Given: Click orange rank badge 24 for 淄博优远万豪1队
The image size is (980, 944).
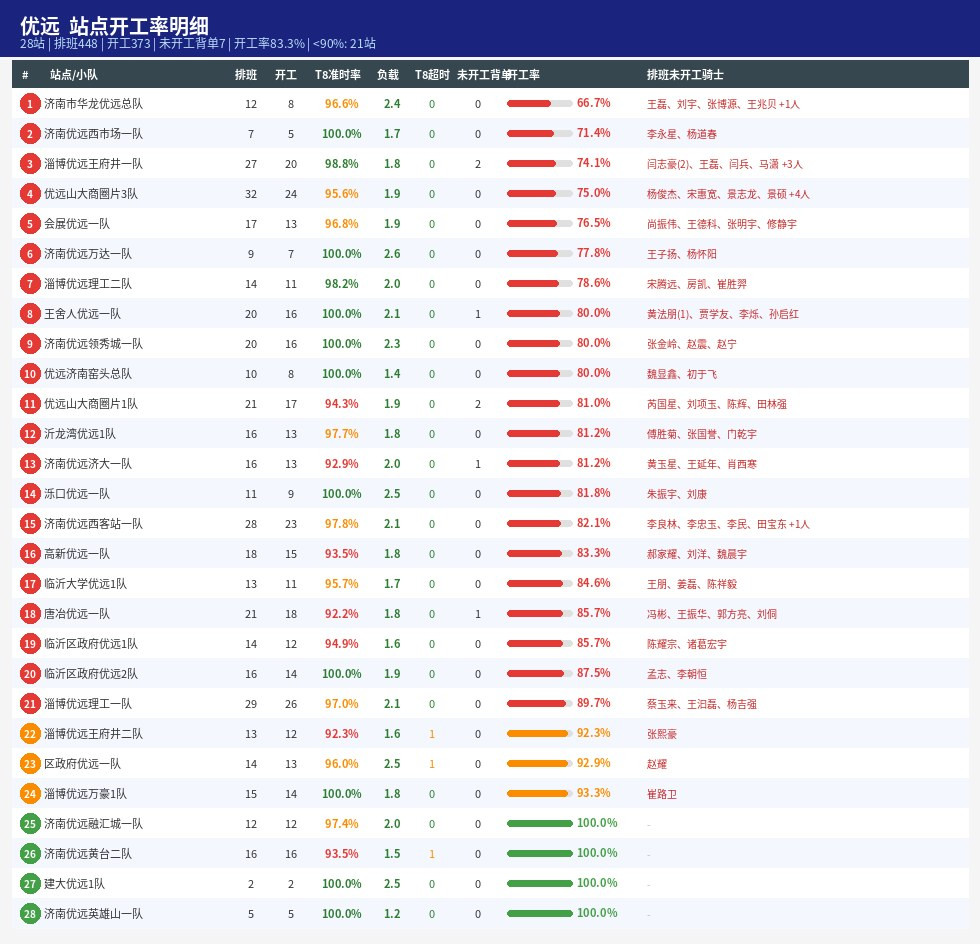Looking at the screenshot, I should pos(29,794).
